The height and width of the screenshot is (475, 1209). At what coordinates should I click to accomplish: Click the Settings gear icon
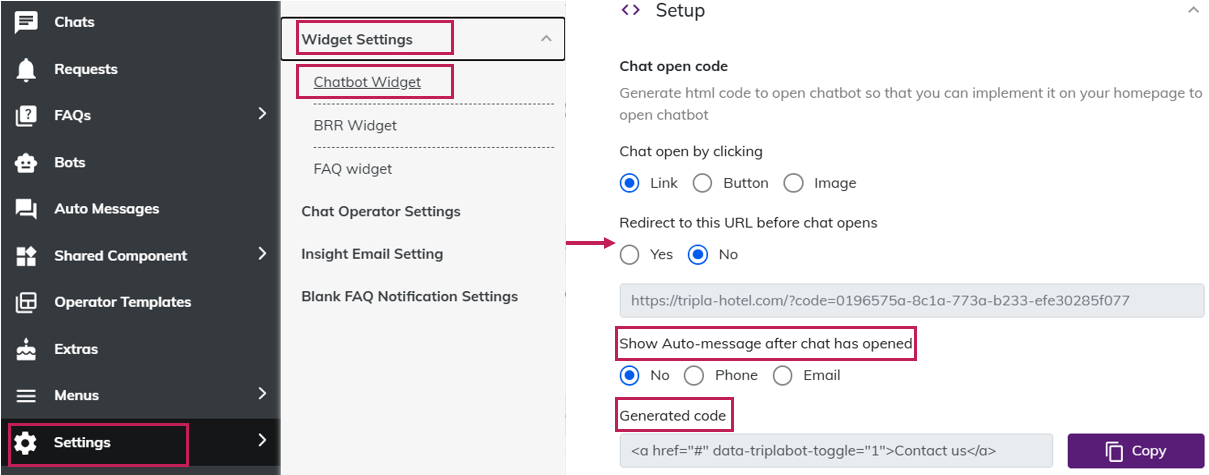[x=26, y=442]
